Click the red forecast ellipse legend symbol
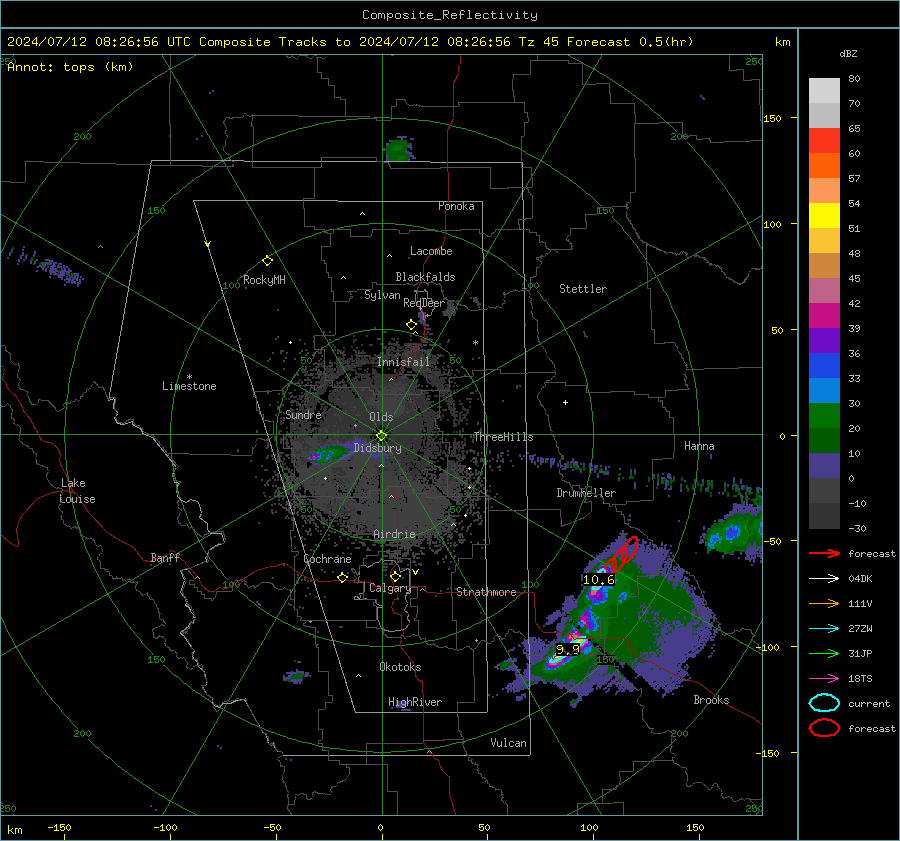 pos(824,728)
